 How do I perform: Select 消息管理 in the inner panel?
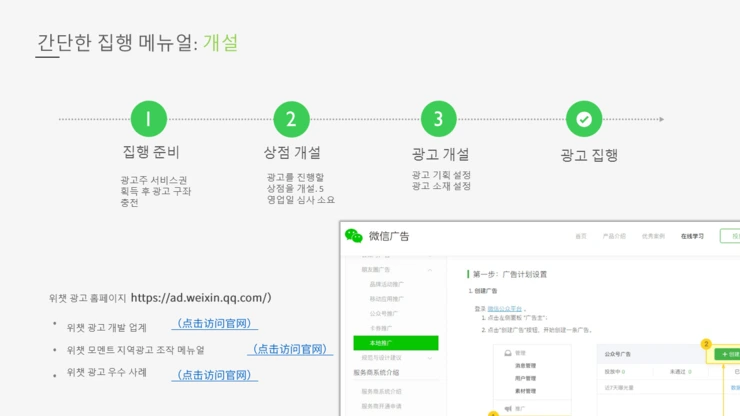point(525,365)
